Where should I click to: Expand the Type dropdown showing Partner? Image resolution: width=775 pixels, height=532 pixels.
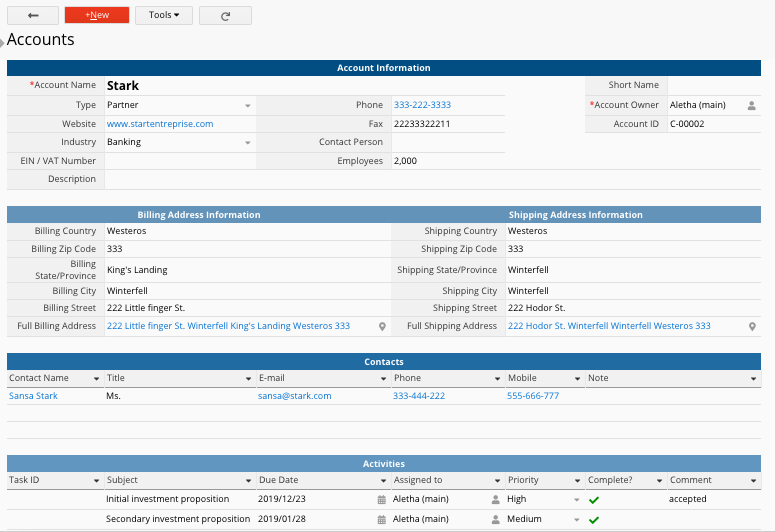point(248,105)
